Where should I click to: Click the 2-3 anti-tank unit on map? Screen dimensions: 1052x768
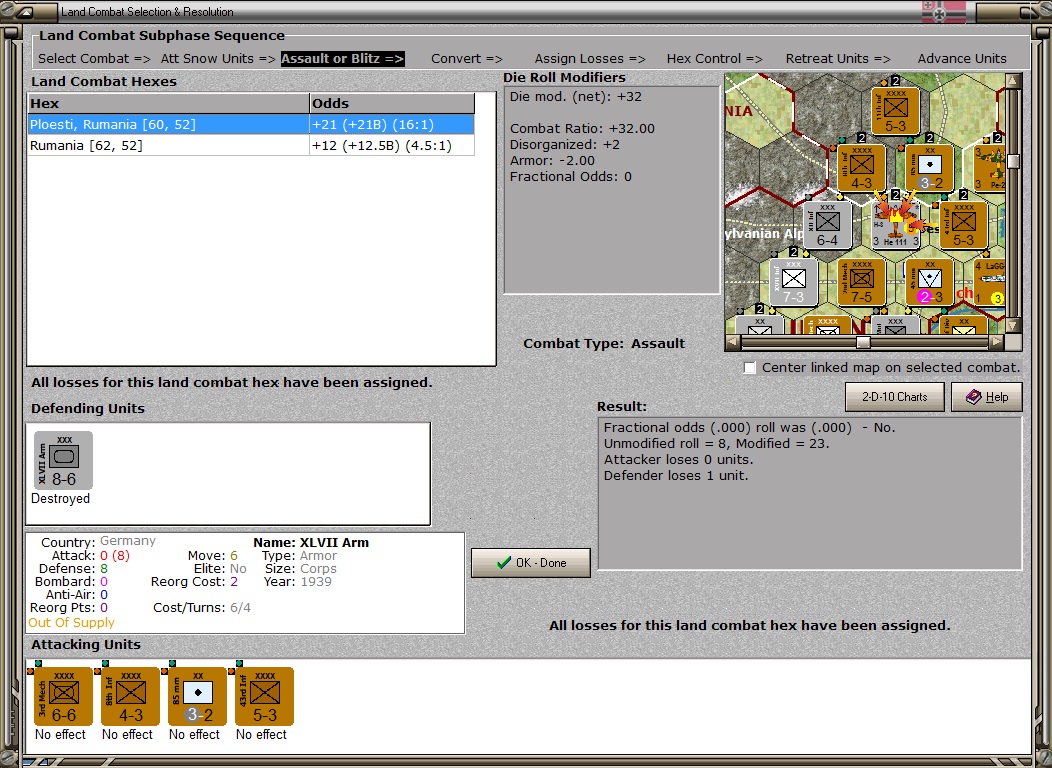point(929,282)
